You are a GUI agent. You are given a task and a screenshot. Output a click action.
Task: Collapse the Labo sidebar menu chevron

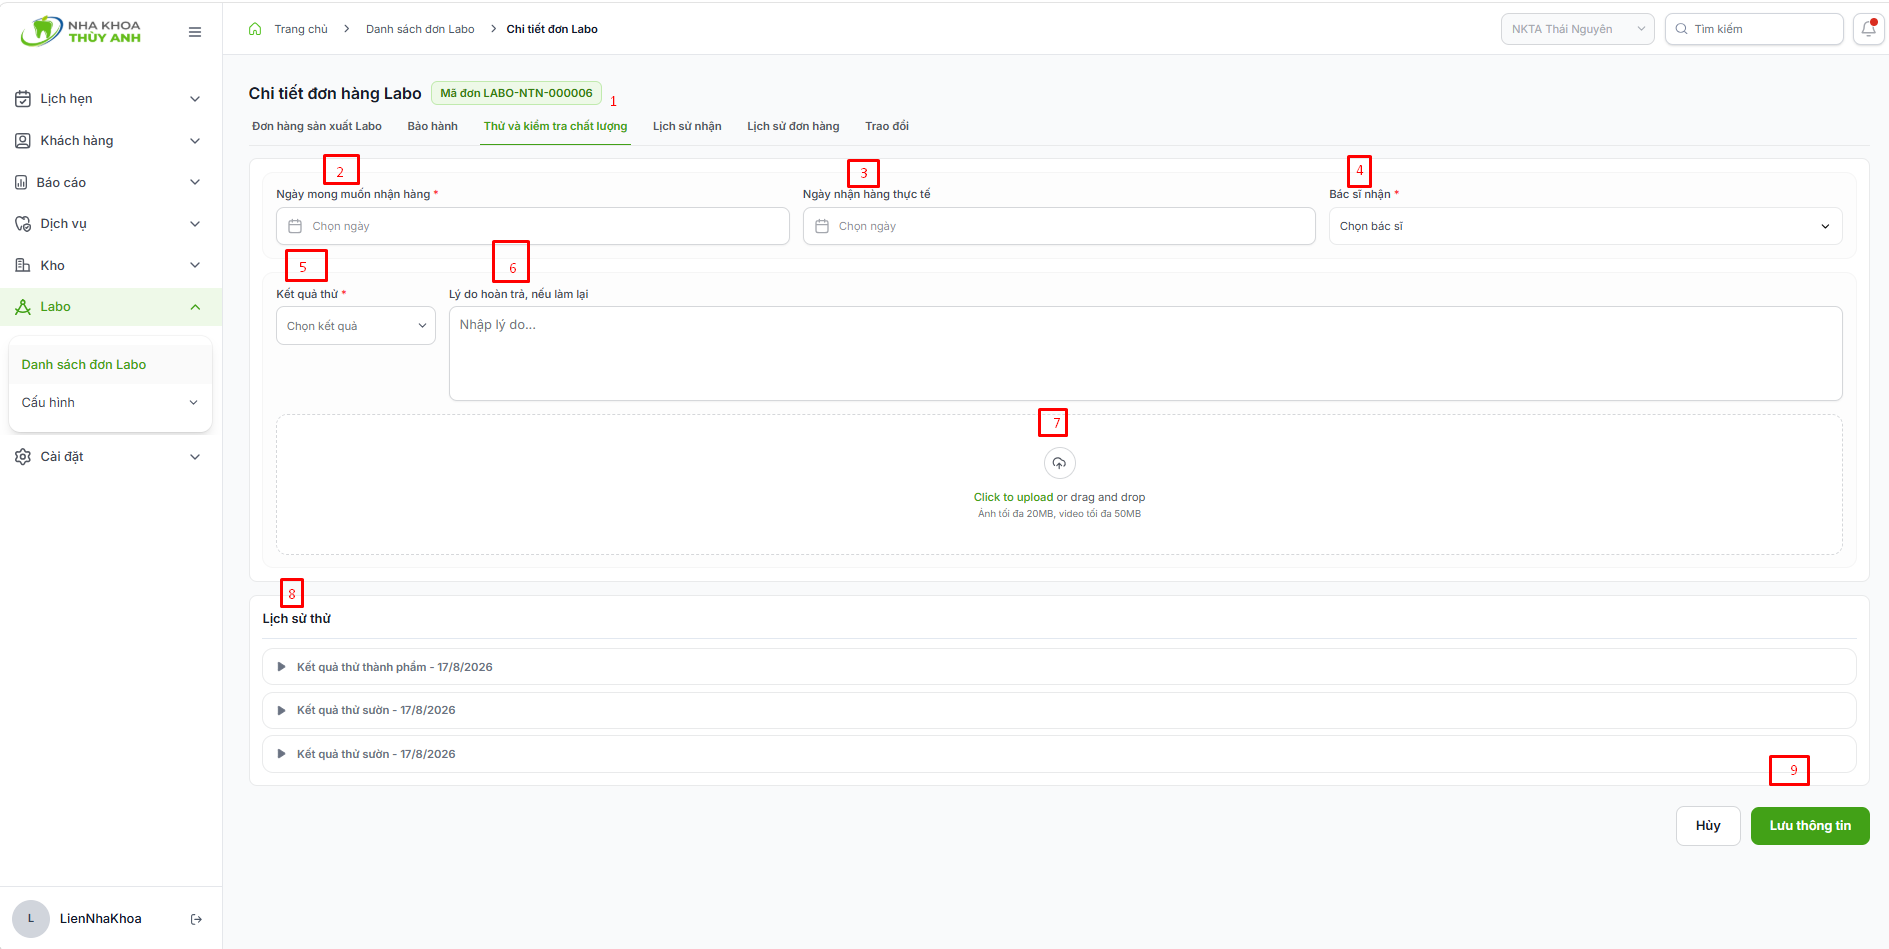(195, 307)
